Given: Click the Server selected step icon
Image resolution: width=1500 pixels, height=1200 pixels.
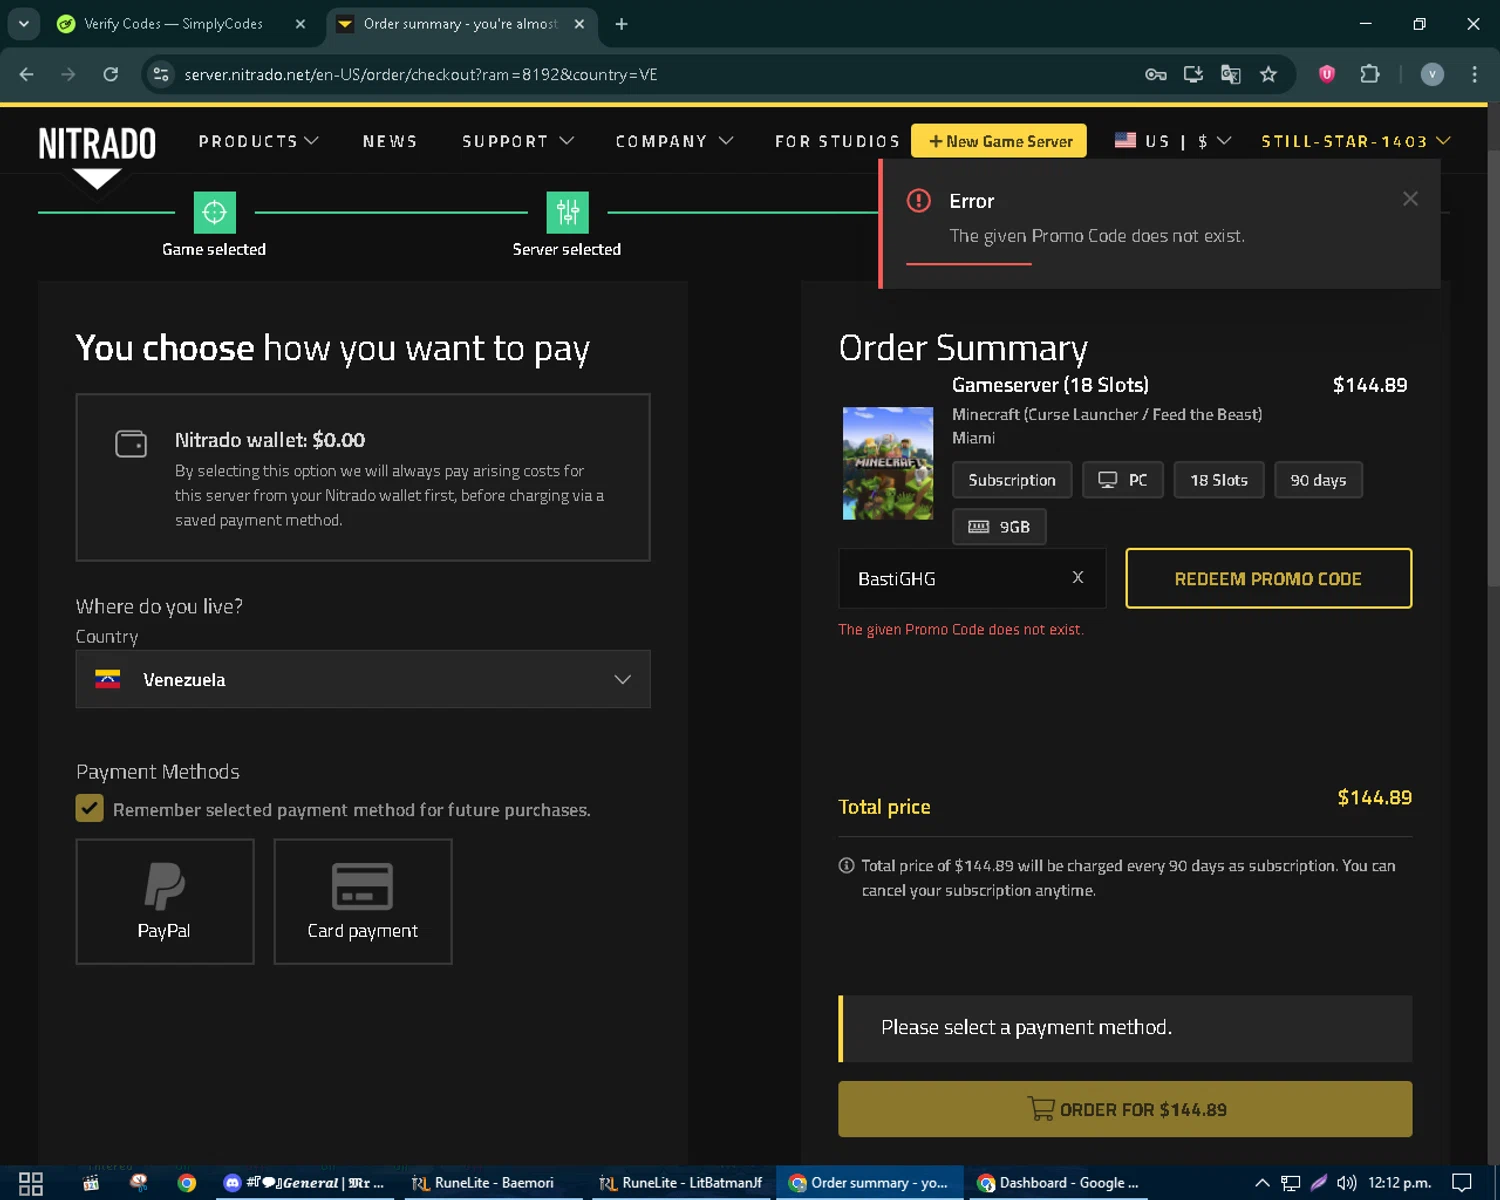Looking at the screenshot, I should click(x=567, y=212).
